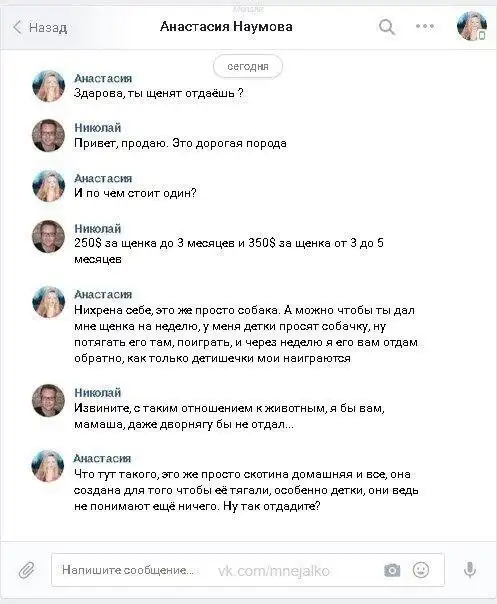Click the сегодня date pill

click(248, 66)
